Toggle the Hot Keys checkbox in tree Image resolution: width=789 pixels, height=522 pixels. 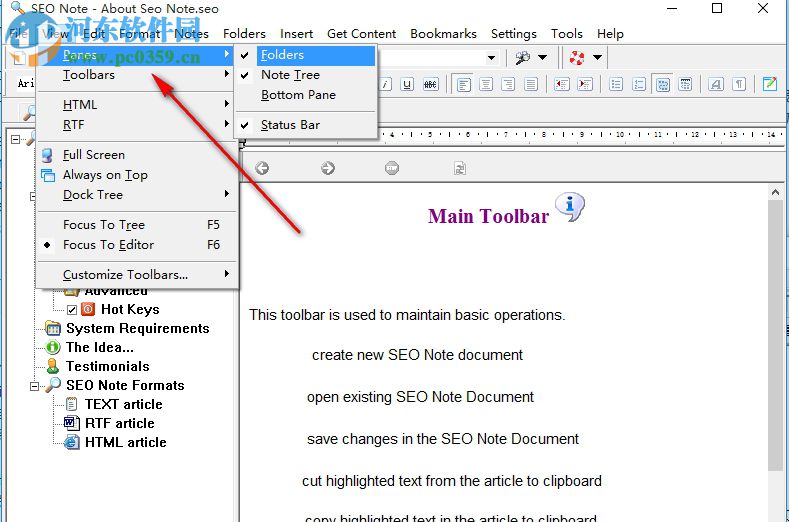[x=72, y=310]
